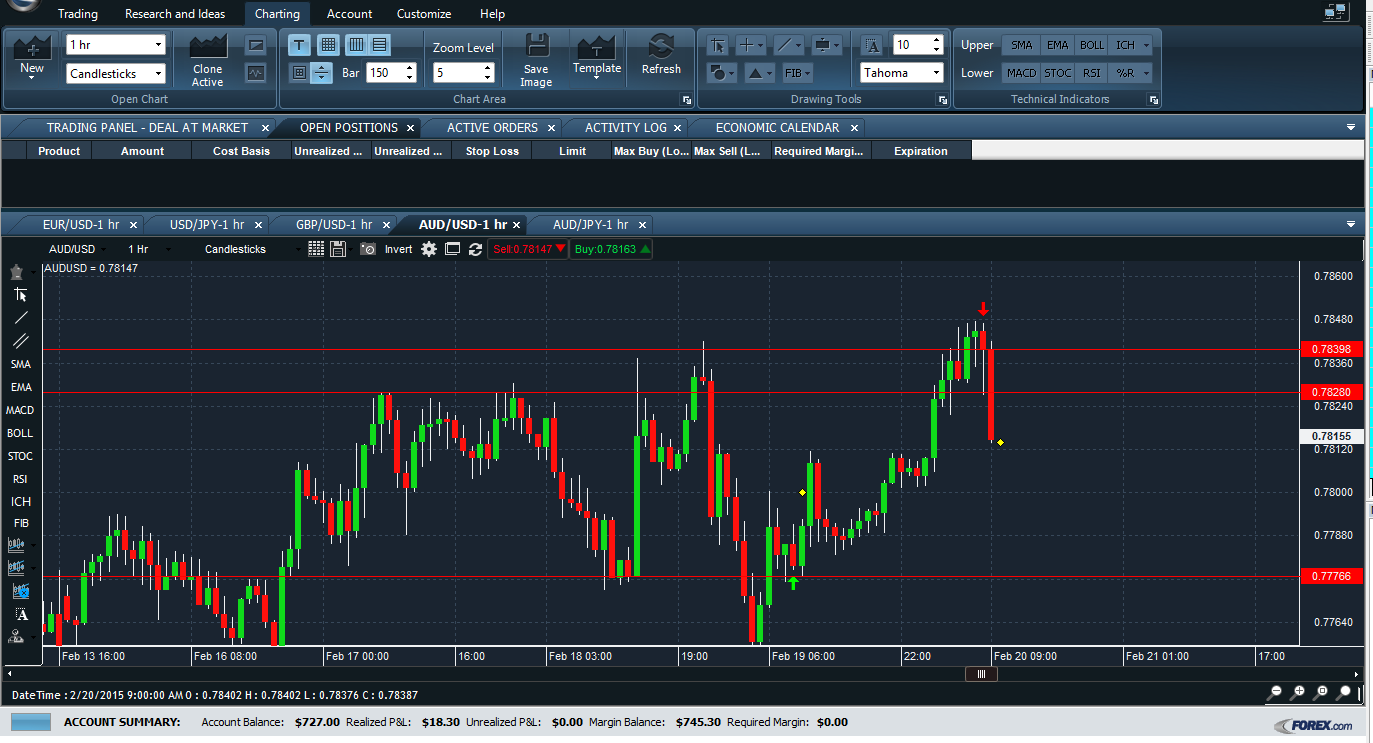
Task: Toggle the crosshair lock button beside Bar
Action: point(321,73)
